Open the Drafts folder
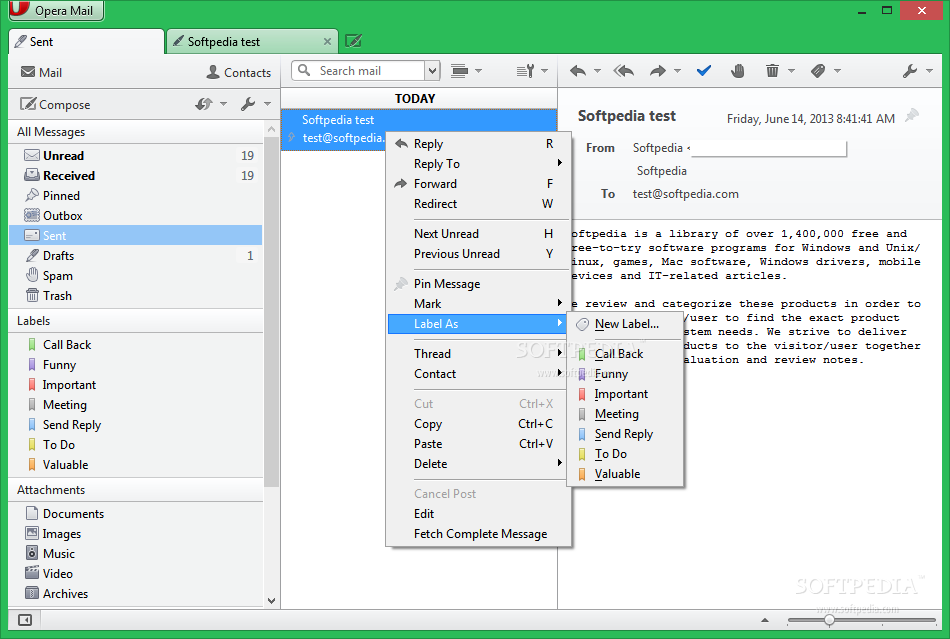Screen dimensions: 950x639 (x=136, y=256)
